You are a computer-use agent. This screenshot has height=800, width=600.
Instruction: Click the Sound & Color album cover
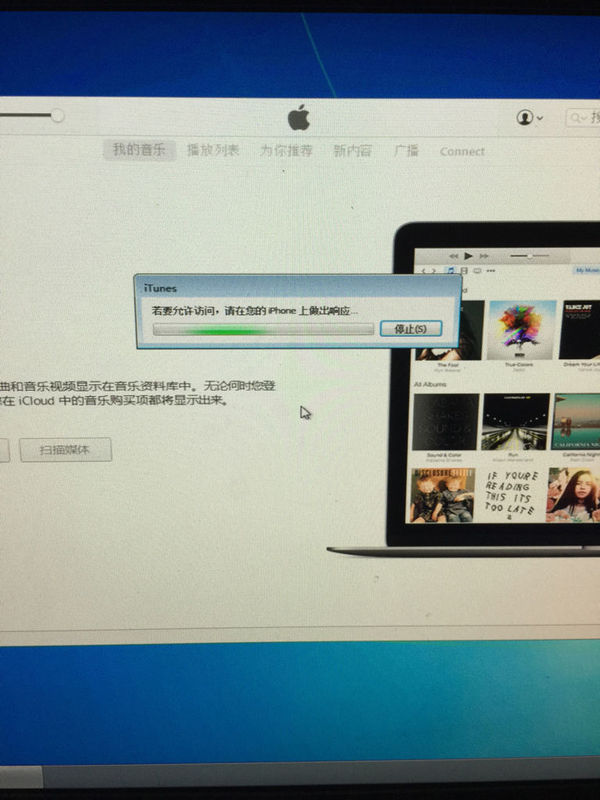[446, 422]
